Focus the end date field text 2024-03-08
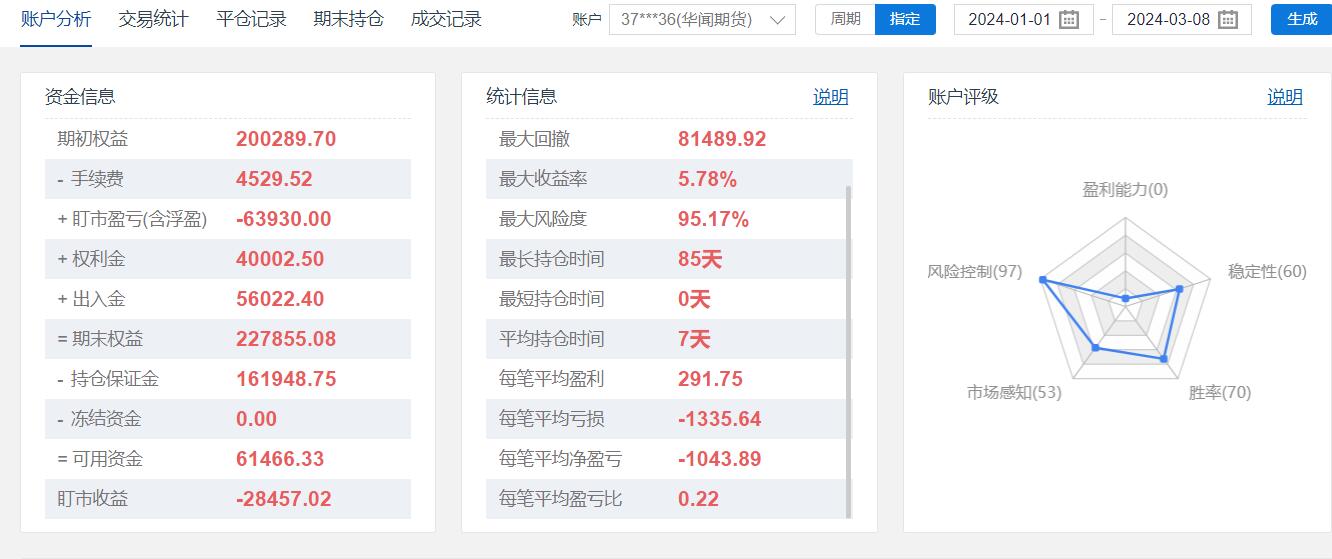Image resolution: width=1332 pixels, height=559 pixels. (1168, 20)
